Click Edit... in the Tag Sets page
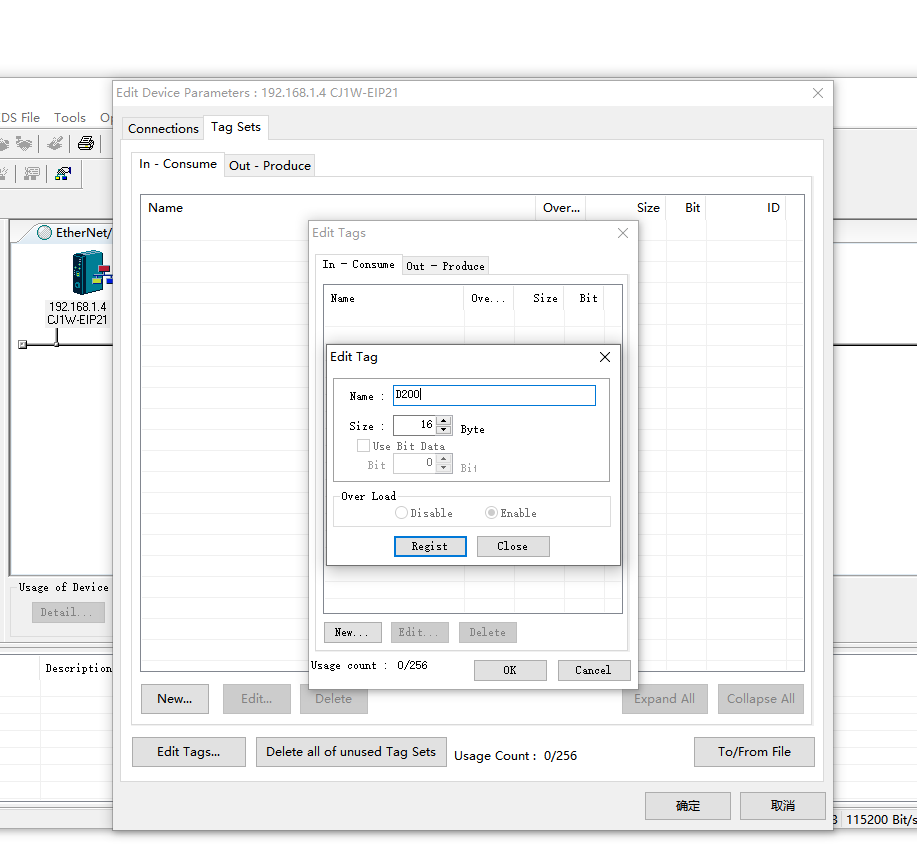 pyautogui.click(x=257, y=699)
